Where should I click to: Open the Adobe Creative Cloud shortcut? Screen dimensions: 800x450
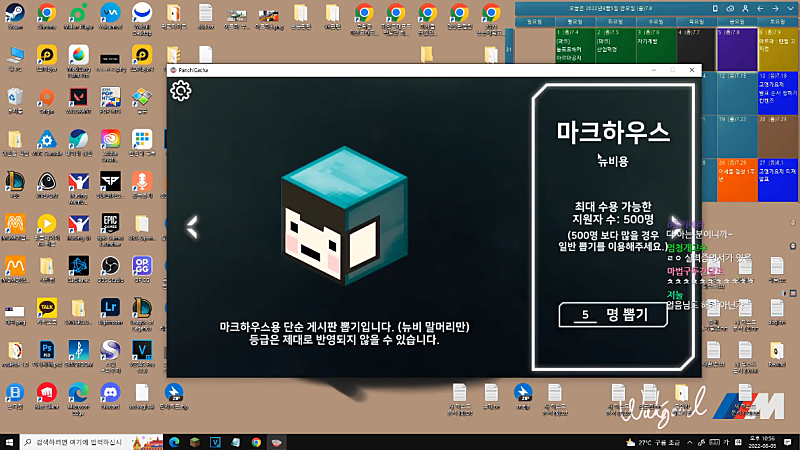pos(110,145)
